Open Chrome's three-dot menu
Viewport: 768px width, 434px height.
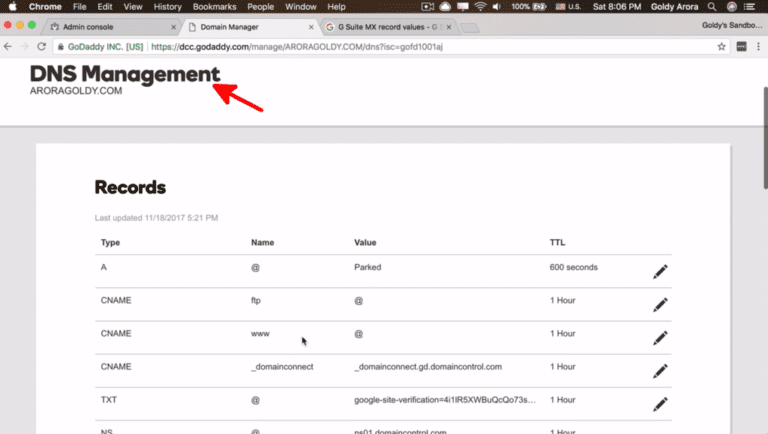pos(758,47)
